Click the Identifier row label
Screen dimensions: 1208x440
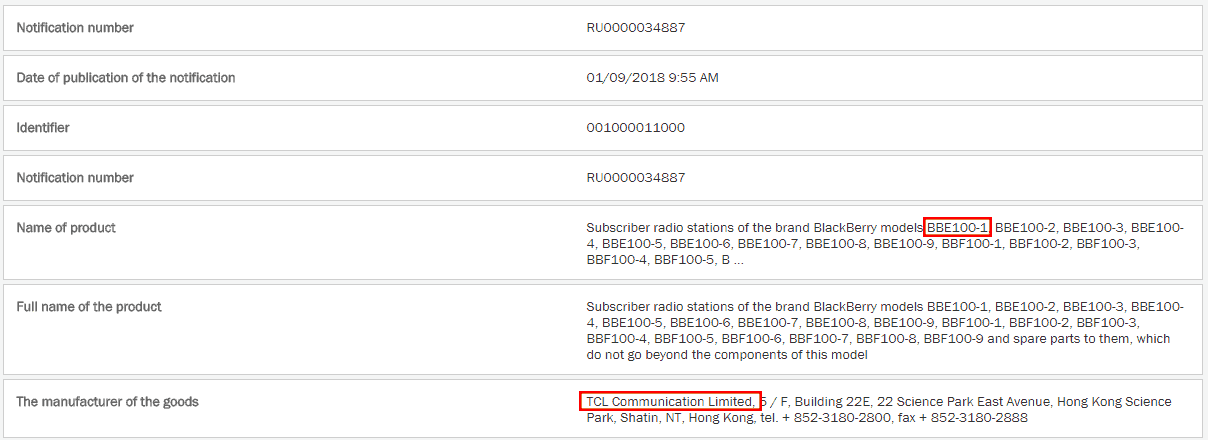pos(43,127)
